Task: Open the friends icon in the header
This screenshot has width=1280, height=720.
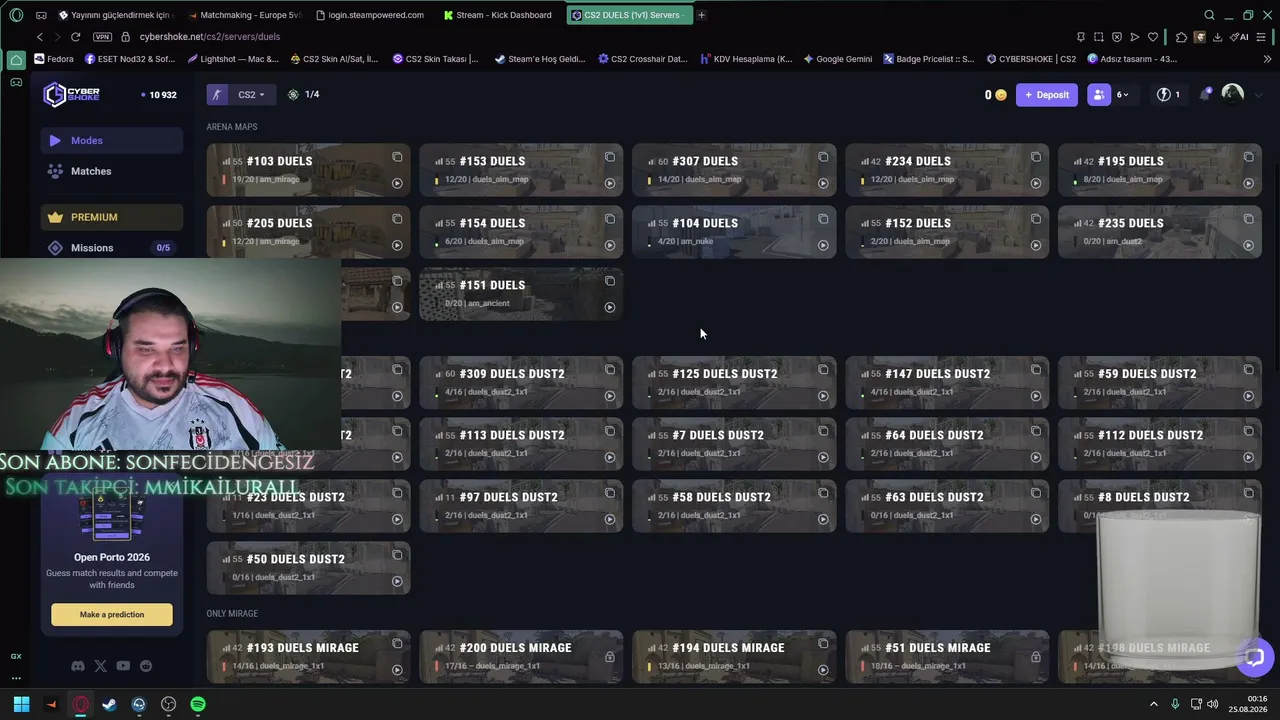Action: (1099, 95)
